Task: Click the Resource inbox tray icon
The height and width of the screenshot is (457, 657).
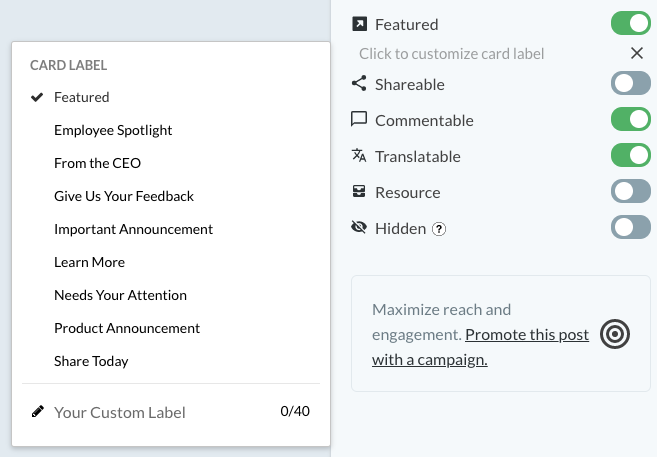Action: click(359, 192)
